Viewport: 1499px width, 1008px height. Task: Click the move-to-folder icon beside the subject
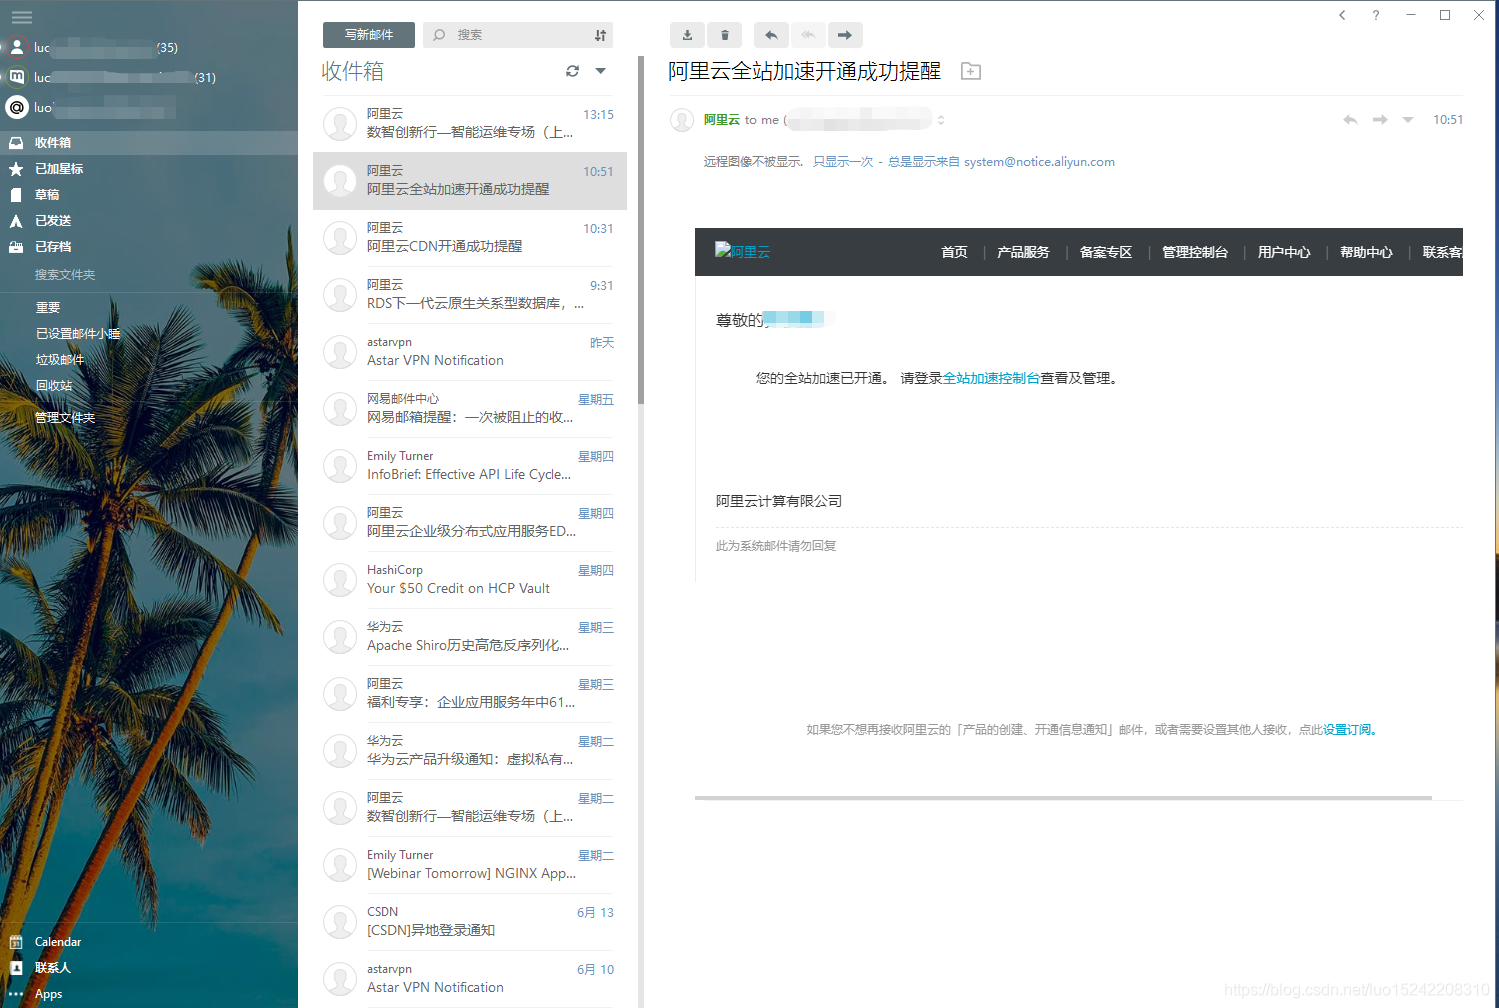tap(971, 71)
